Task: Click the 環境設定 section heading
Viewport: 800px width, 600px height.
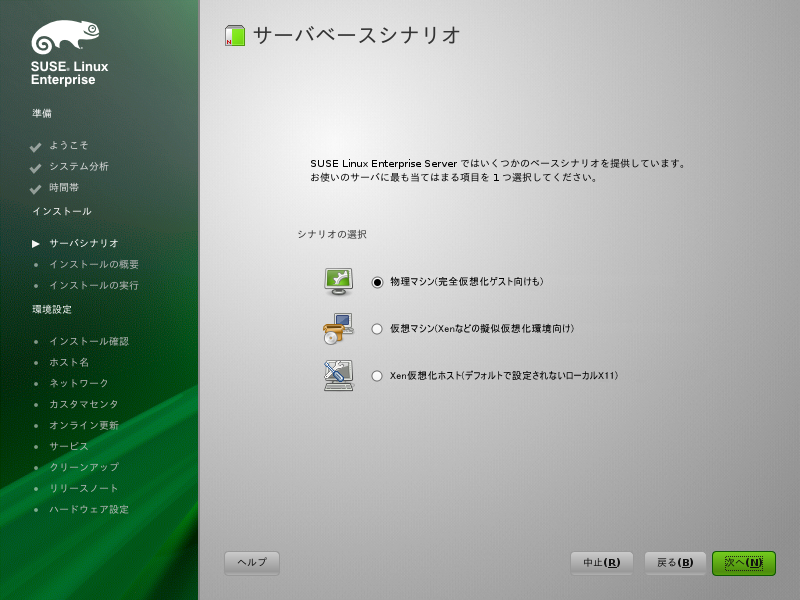Action: (x=52, y=309)
